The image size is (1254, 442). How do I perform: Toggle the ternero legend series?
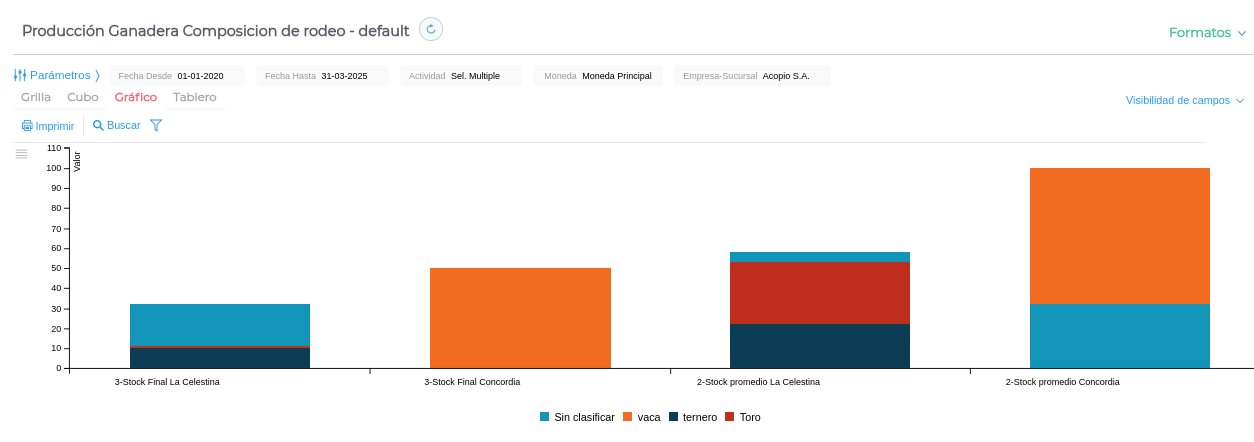(x=693, y=417)
